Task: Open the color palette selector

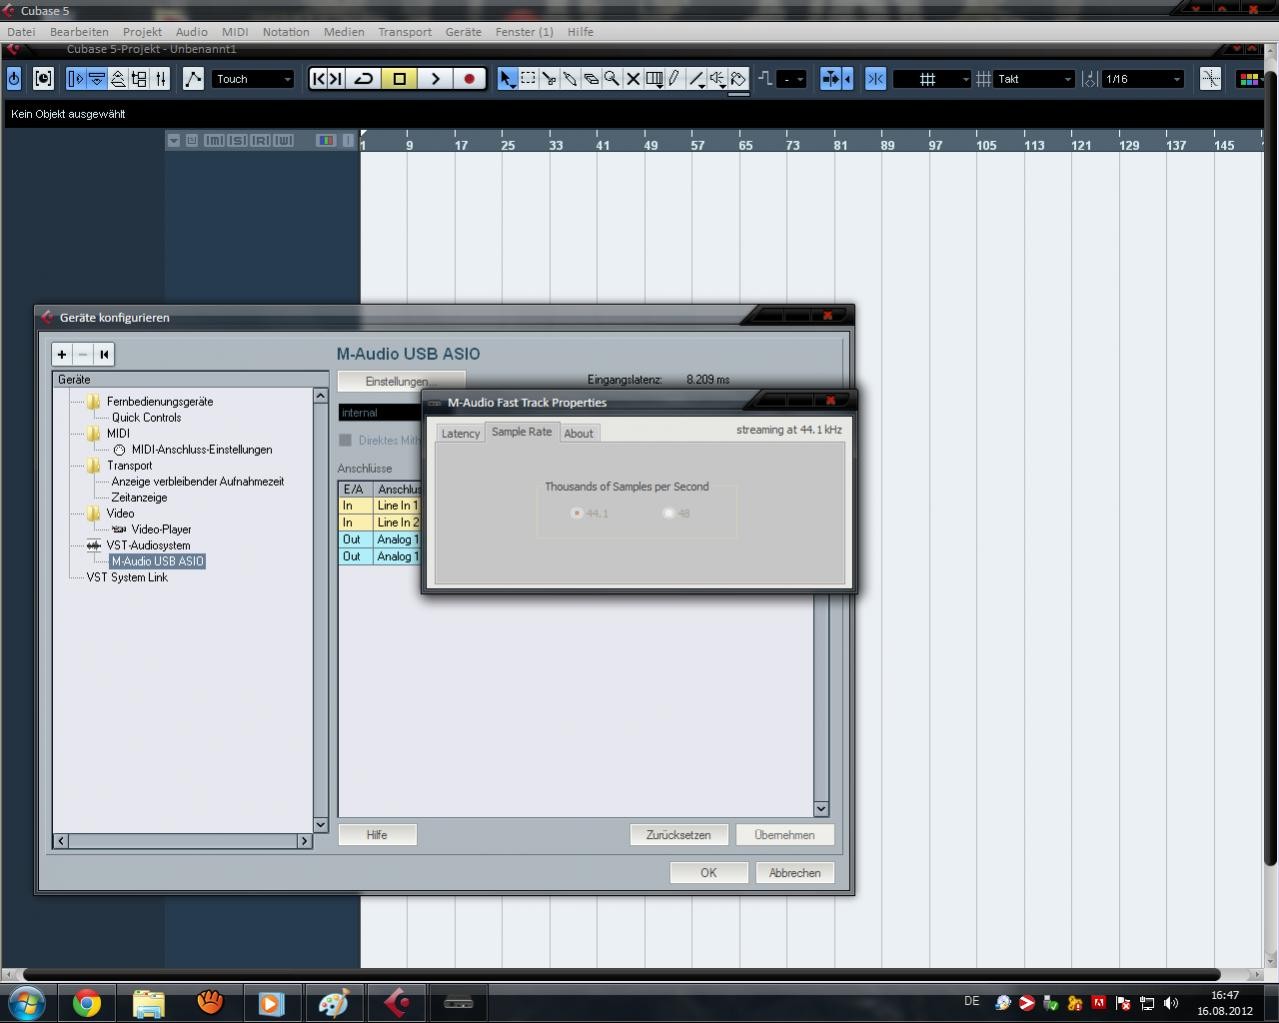Action: [x=1249, y=79]
